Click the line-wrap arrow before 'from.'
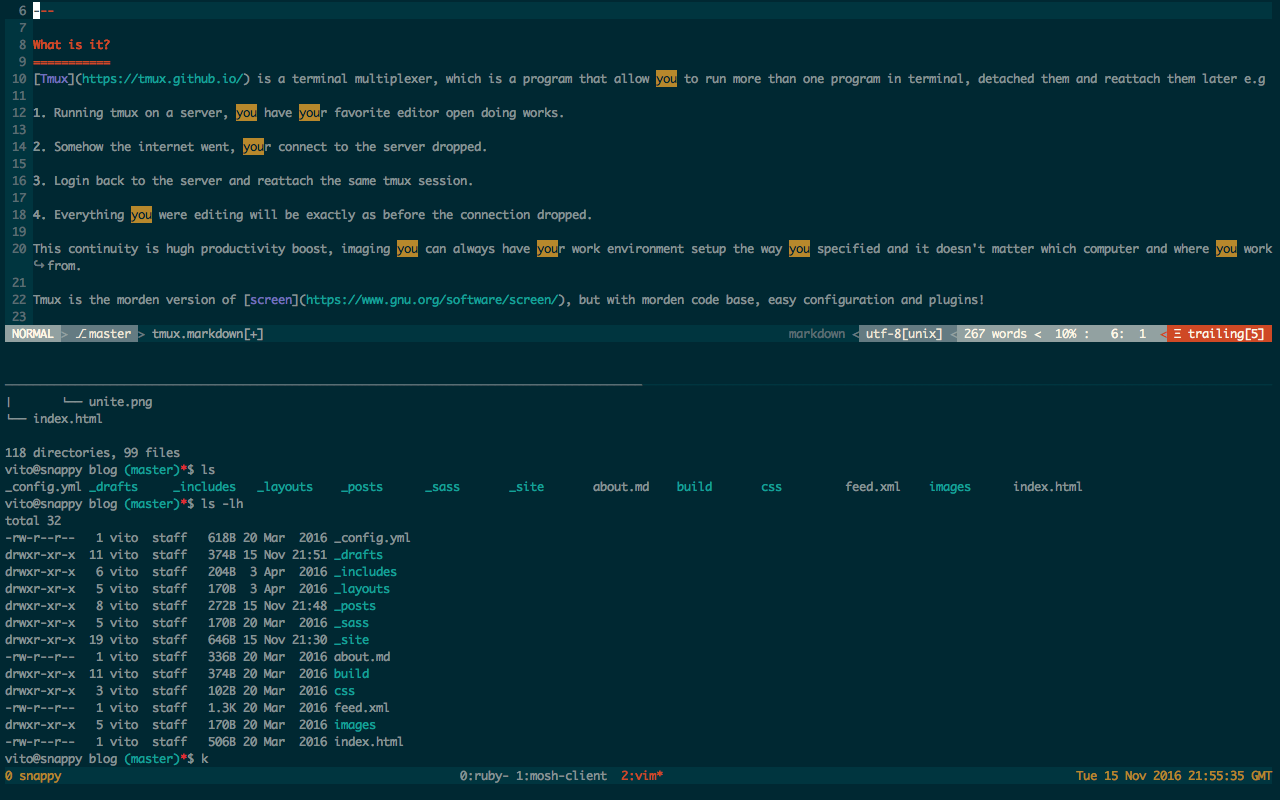The height and width of the screenshot is (800, 1280). point(39,266)
